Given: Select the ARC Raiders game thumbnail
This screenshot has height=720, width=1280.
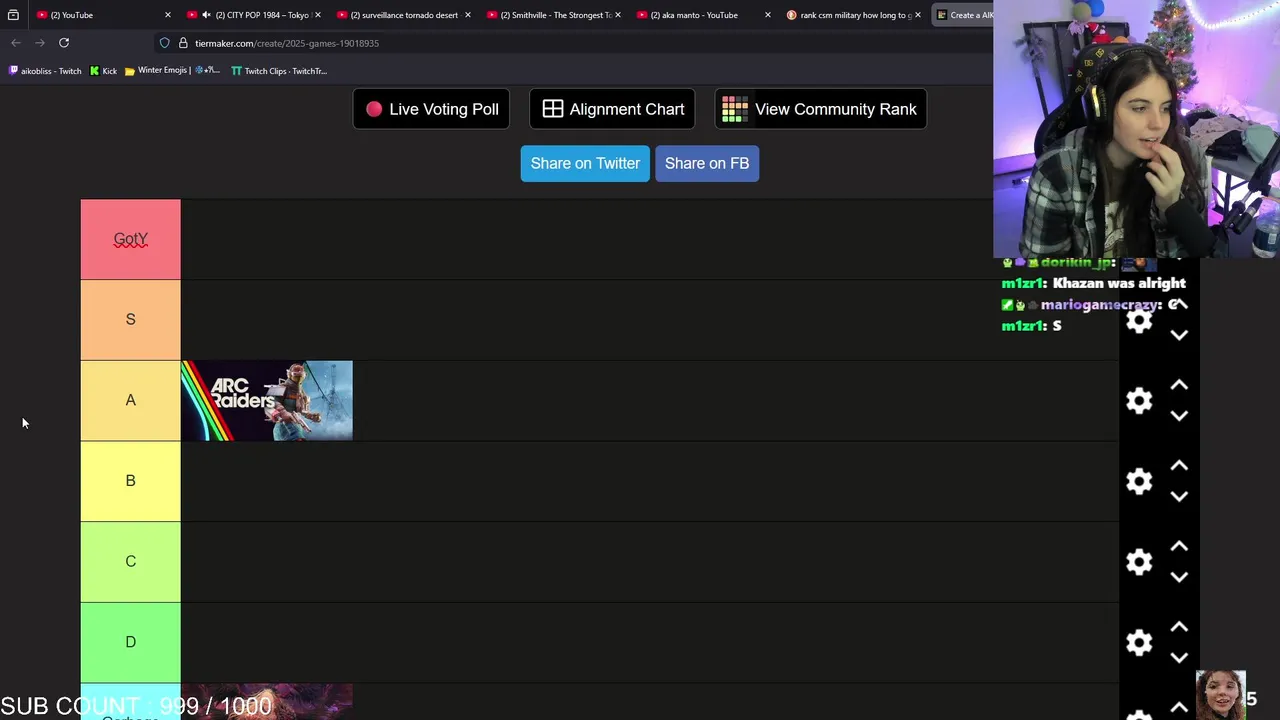Looking at the screenshot, I should tap(267, 400).
